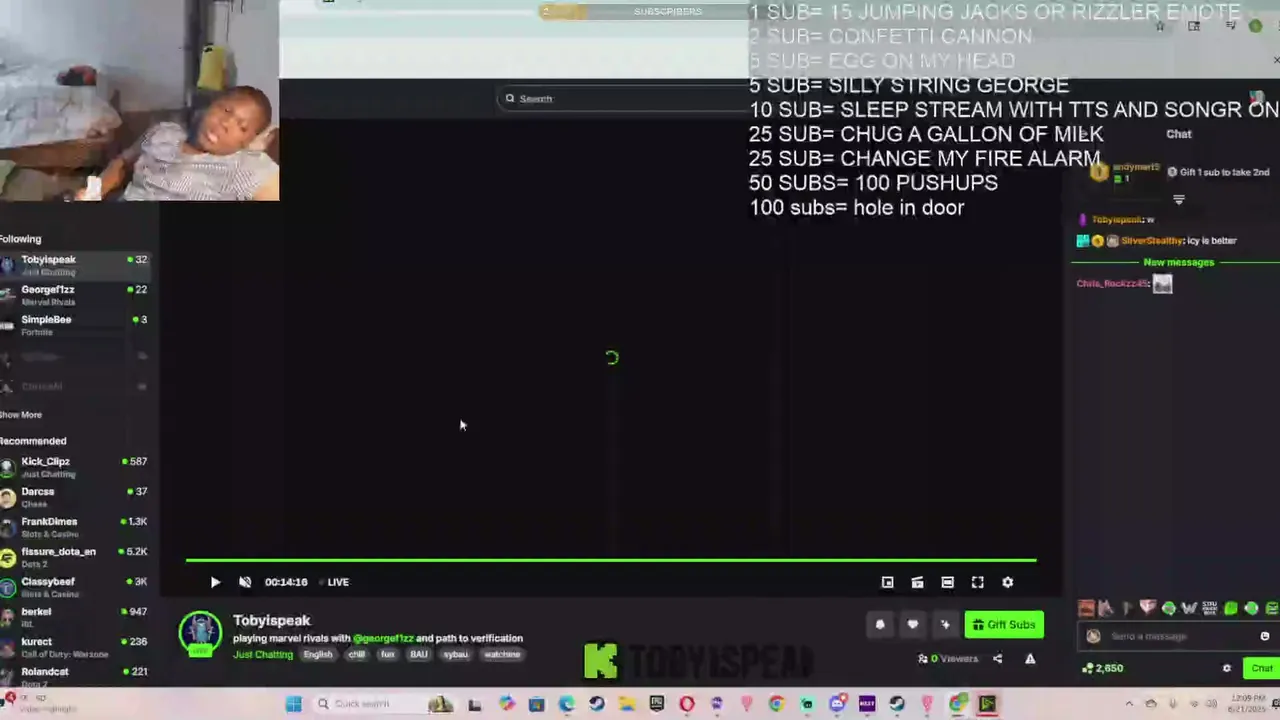Open Tobyispeak's channel avatar
1280x720 pixels.
click(x=200, y=634)
